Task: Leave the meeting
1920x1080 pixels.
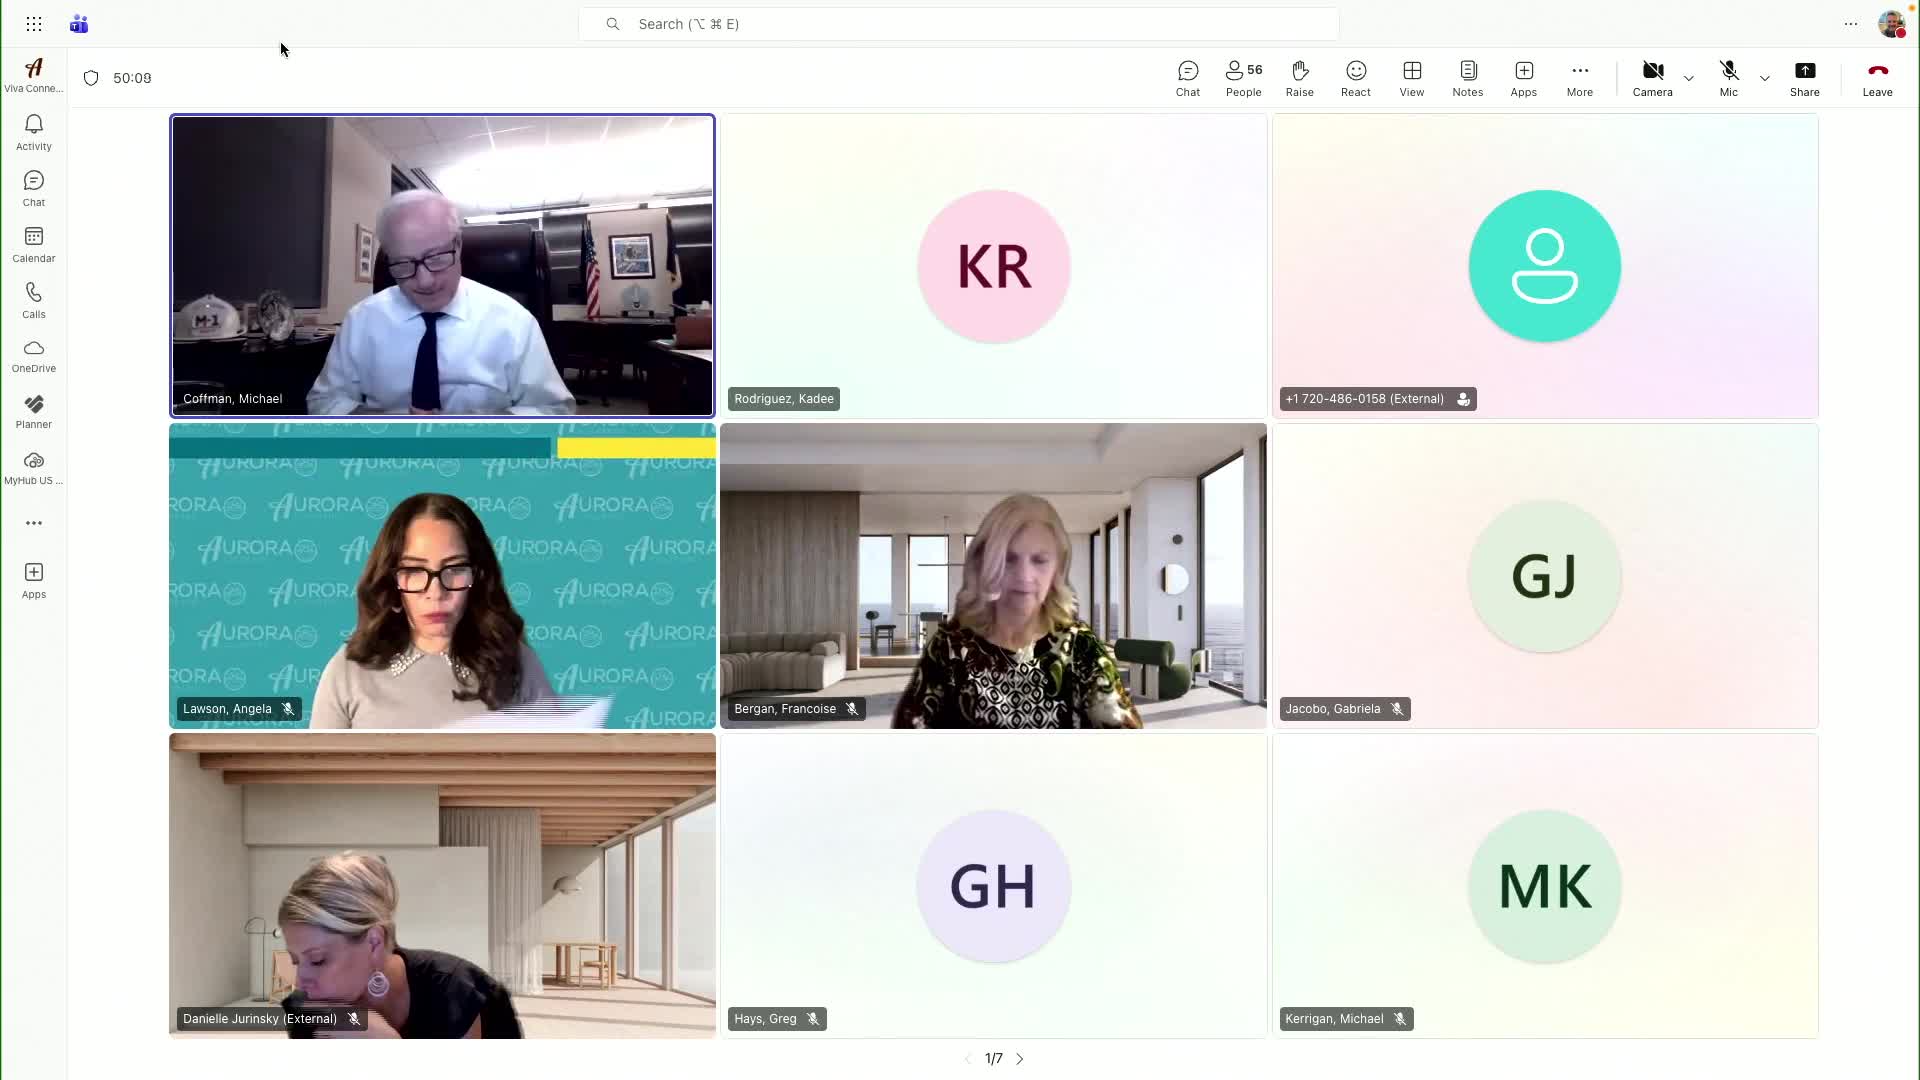Action: tap(1877, 78)
